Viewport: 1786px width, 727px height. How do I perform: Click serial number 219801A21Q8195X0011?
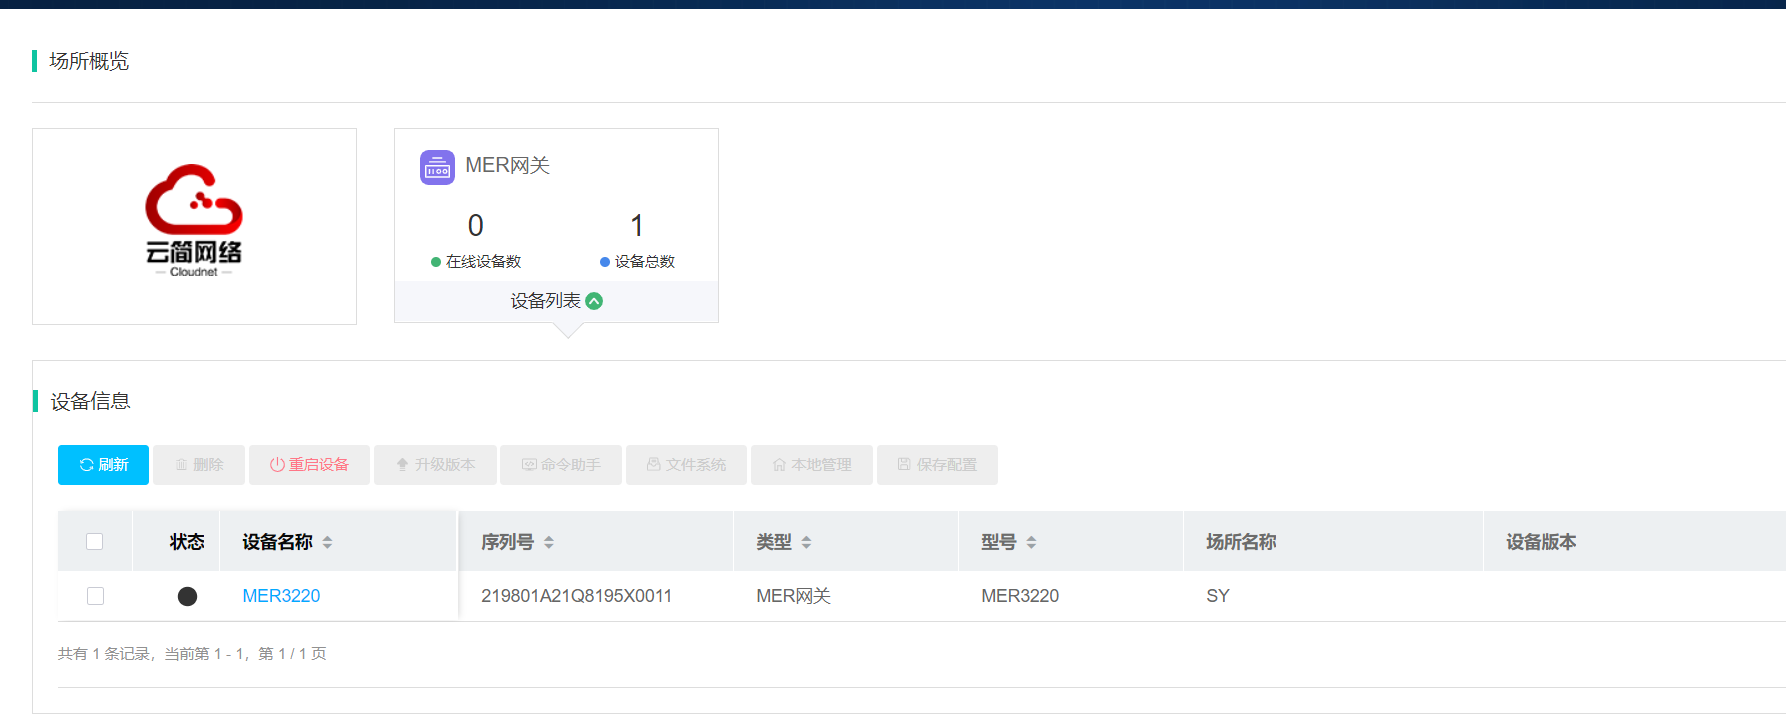577,596
